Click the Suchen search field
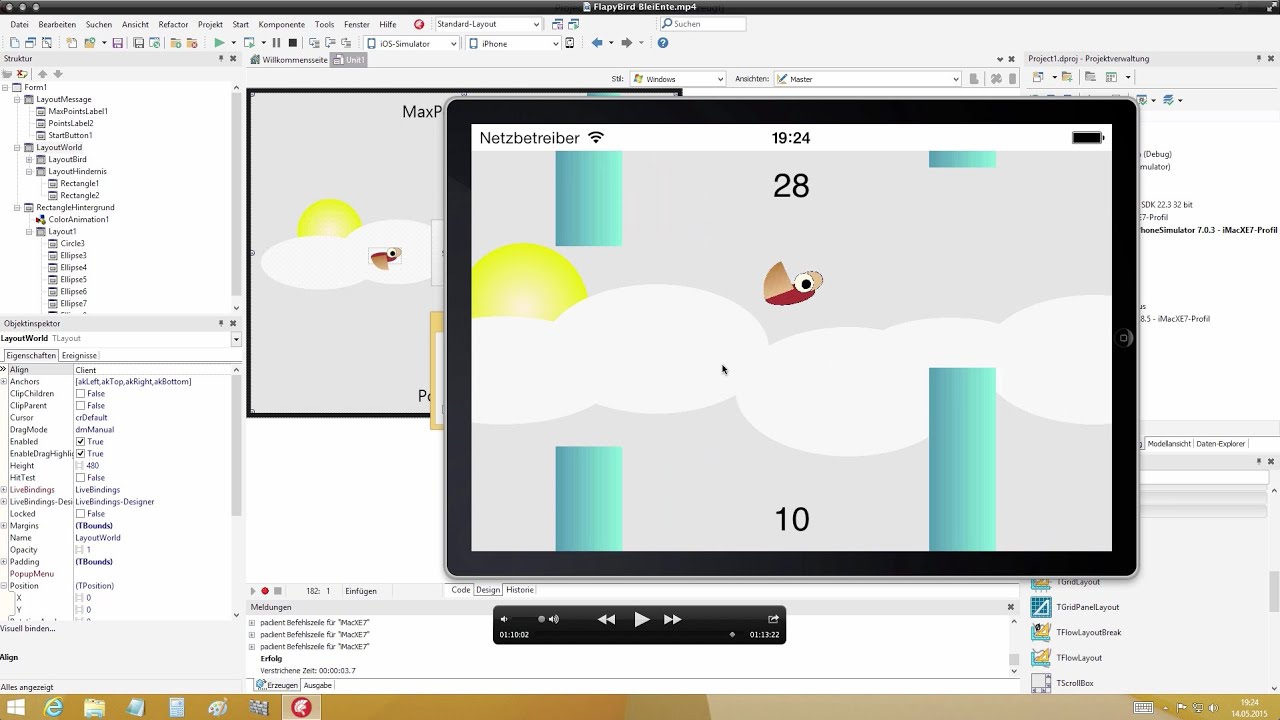The height and width of the screenshot is (720, 1280). [703, 23]
